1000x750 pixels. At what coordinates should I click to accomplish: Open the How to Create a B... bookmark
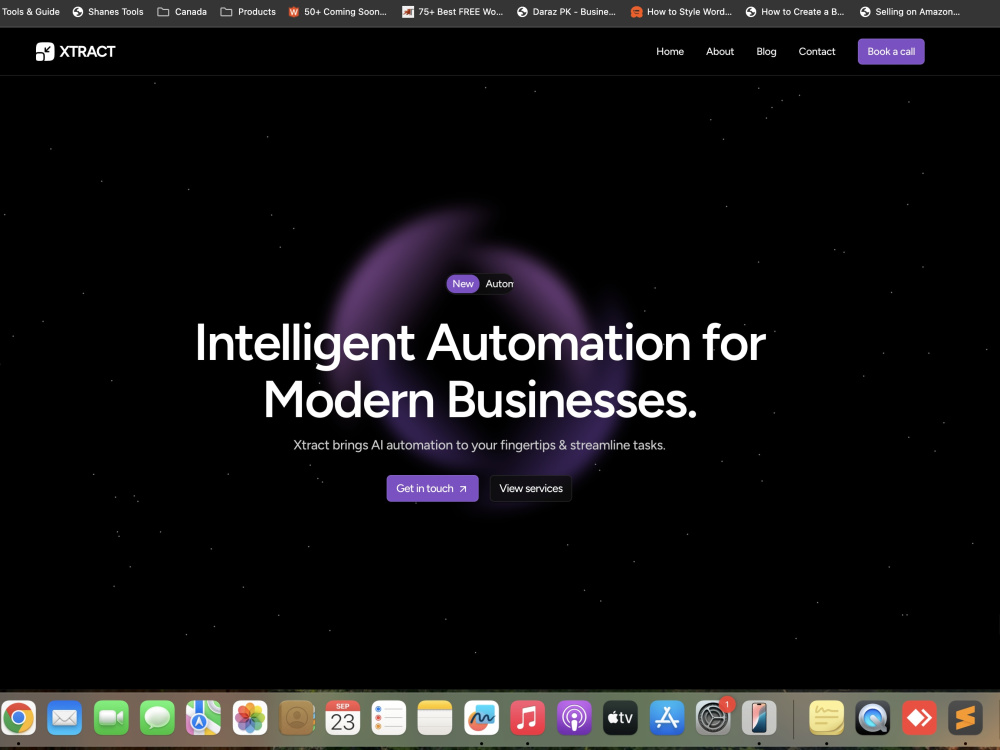pos(795,11)
